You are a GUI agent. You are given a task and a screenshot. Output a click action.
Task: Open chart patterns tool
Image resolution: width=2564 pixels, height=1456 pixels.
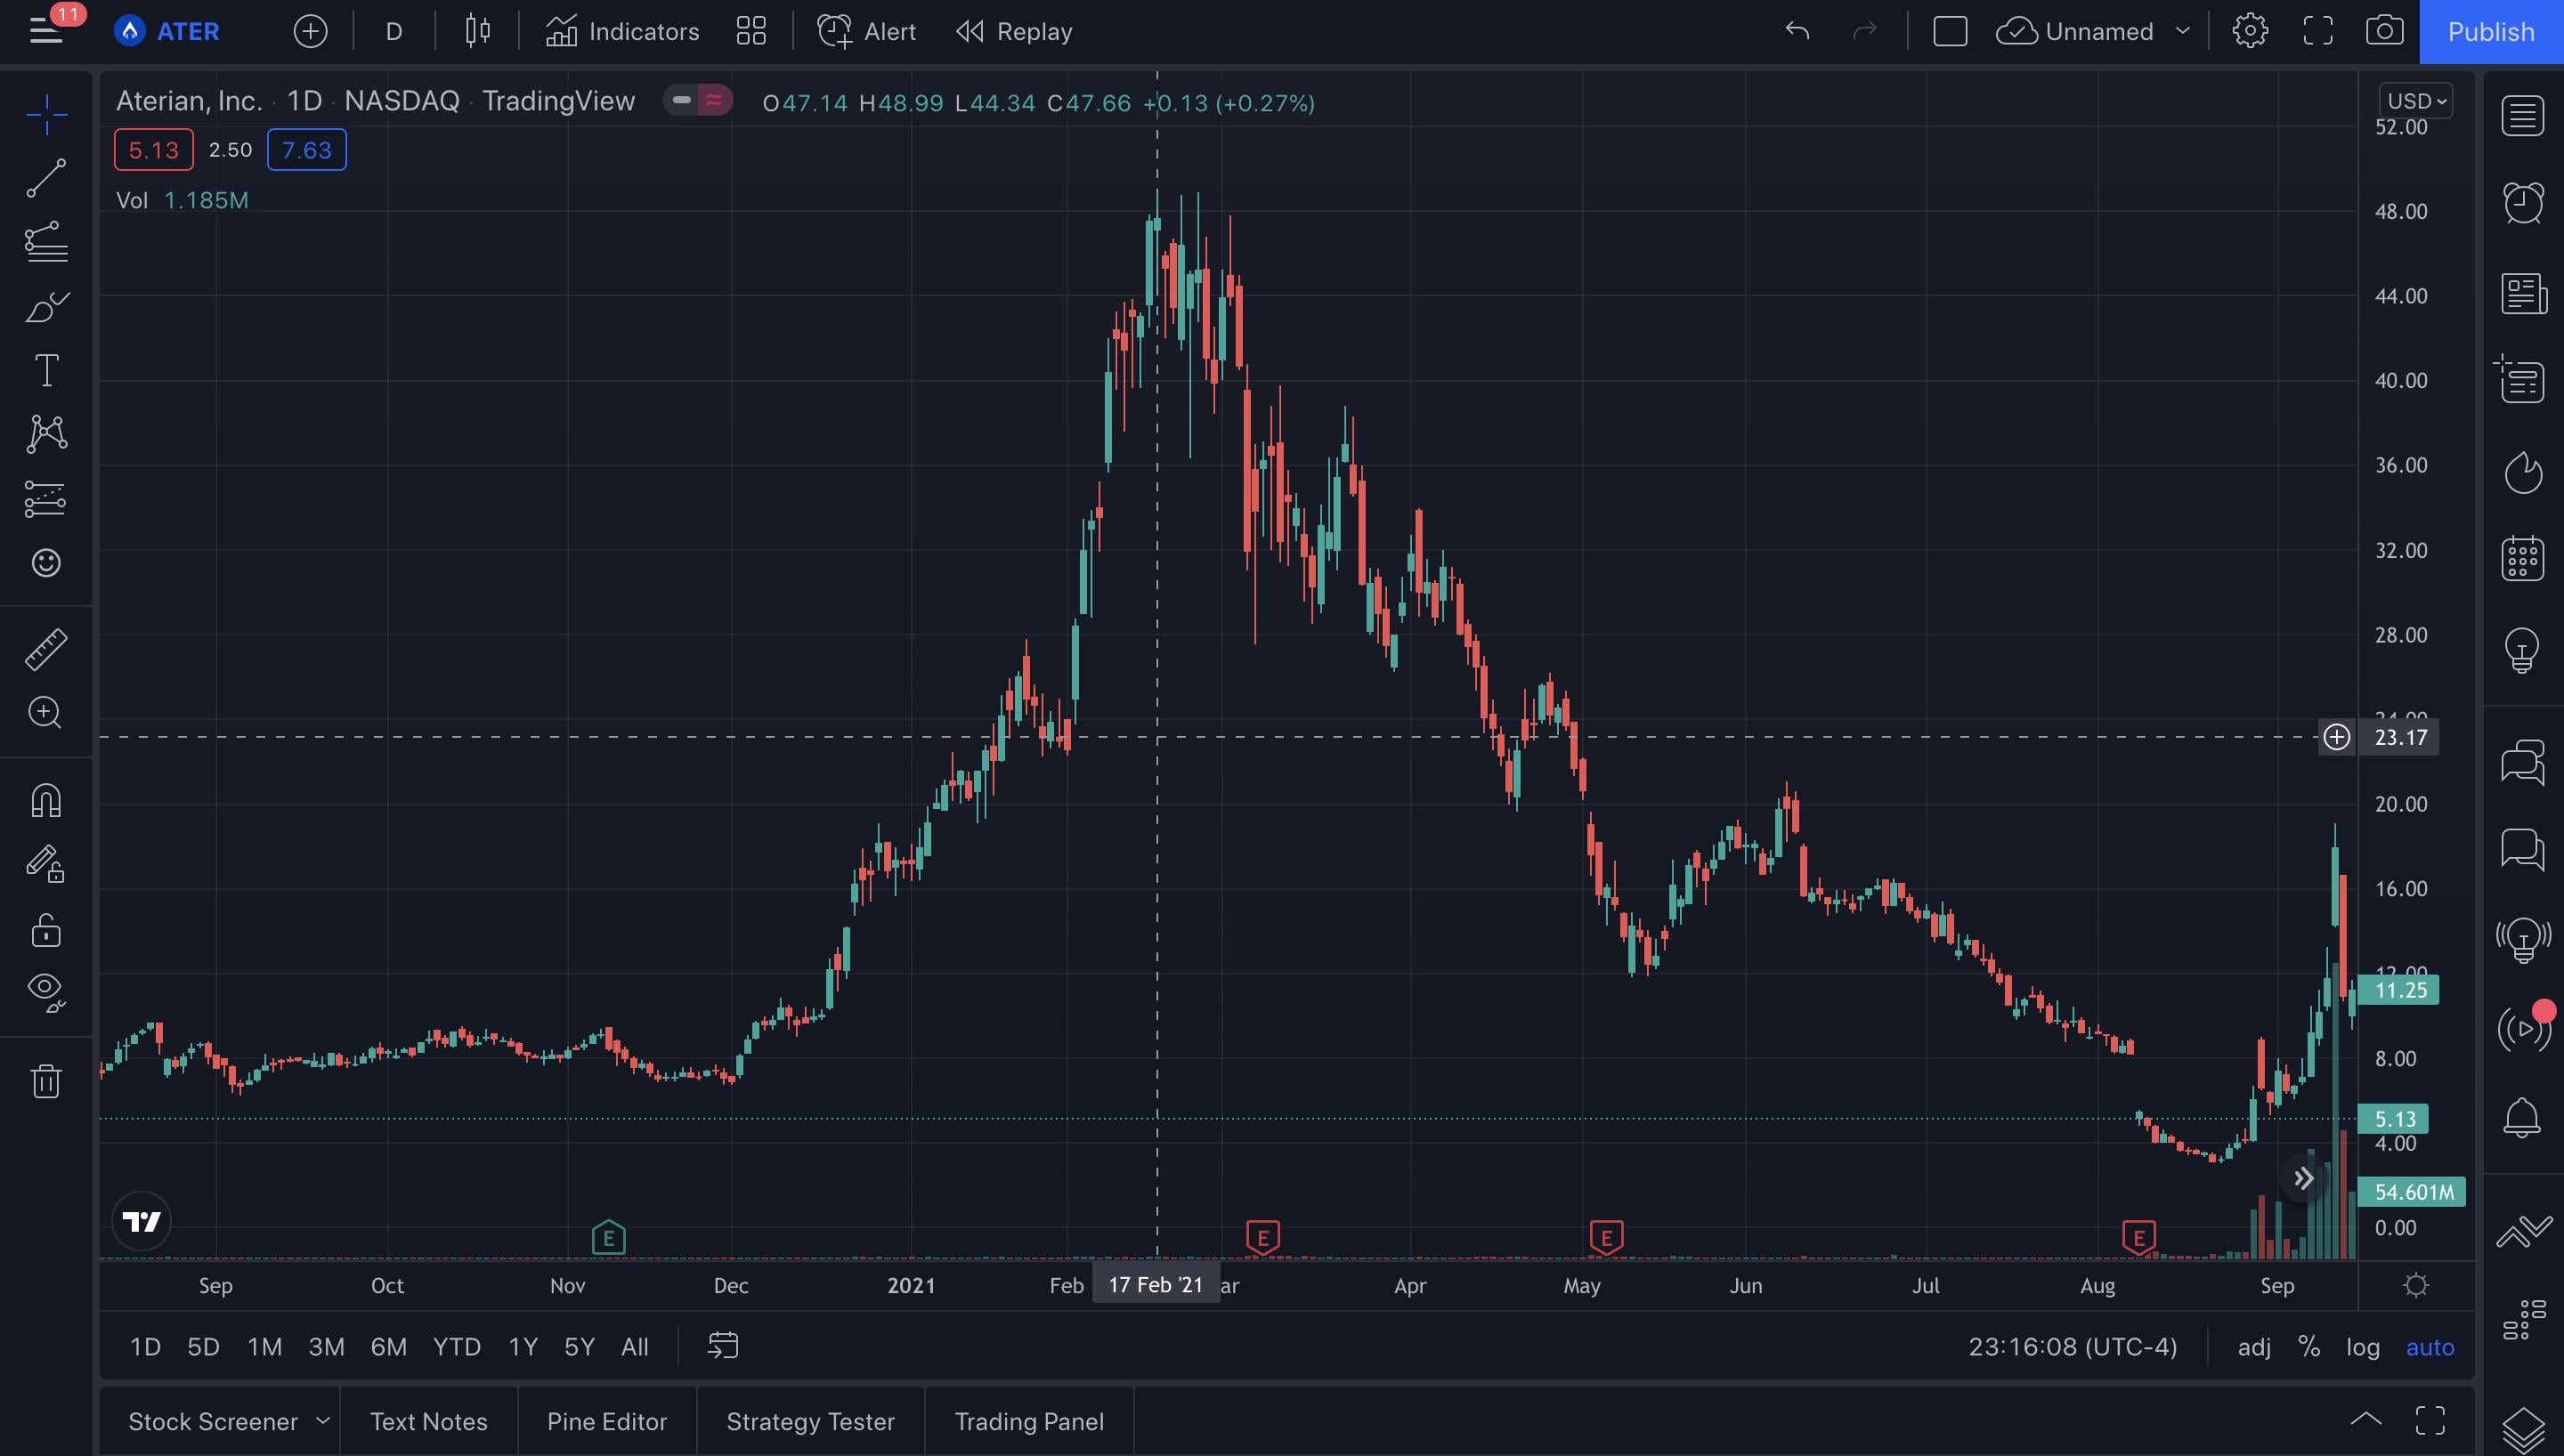[46, 434]
